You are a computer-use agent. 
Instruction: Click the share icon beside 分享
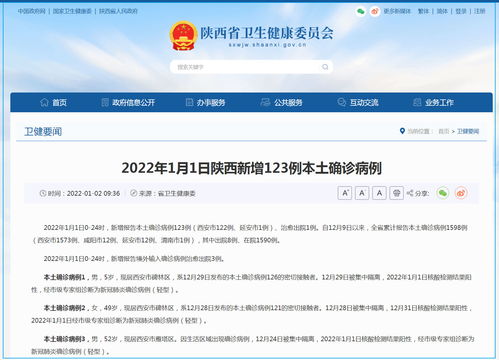[x=410, y=193]
